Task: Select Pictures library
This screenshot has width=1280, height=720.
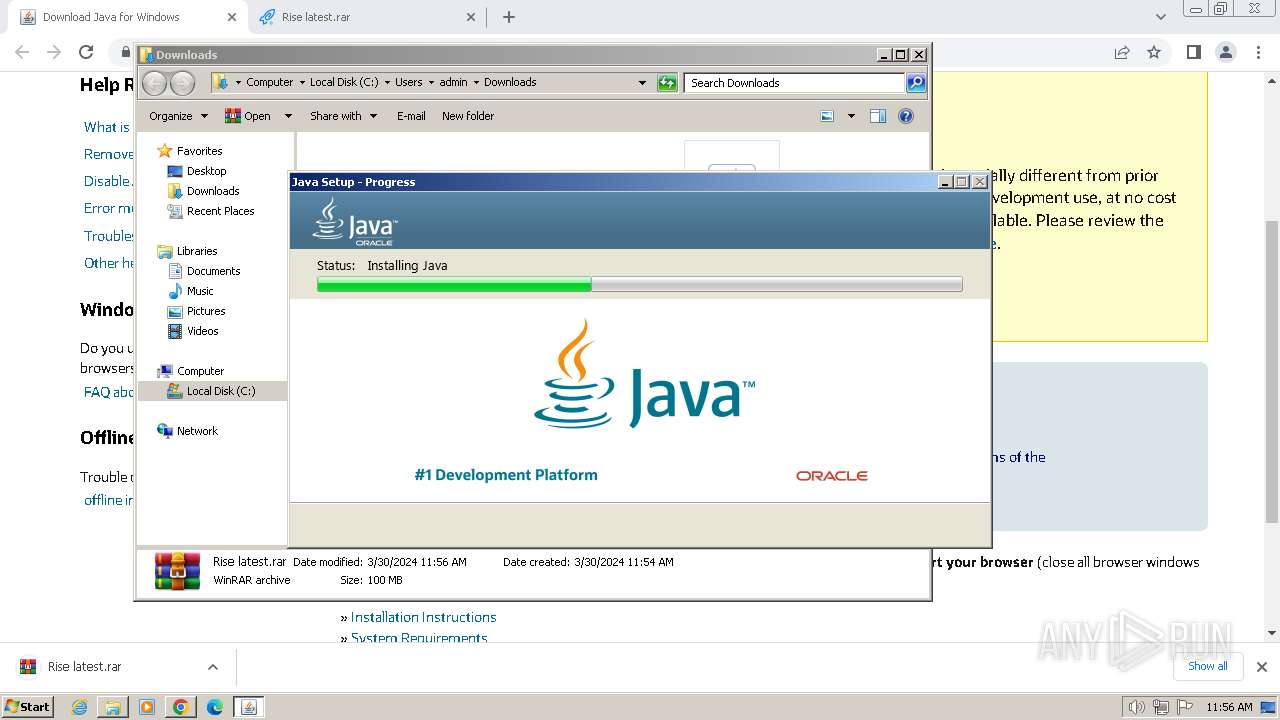Action: point(206,311)
